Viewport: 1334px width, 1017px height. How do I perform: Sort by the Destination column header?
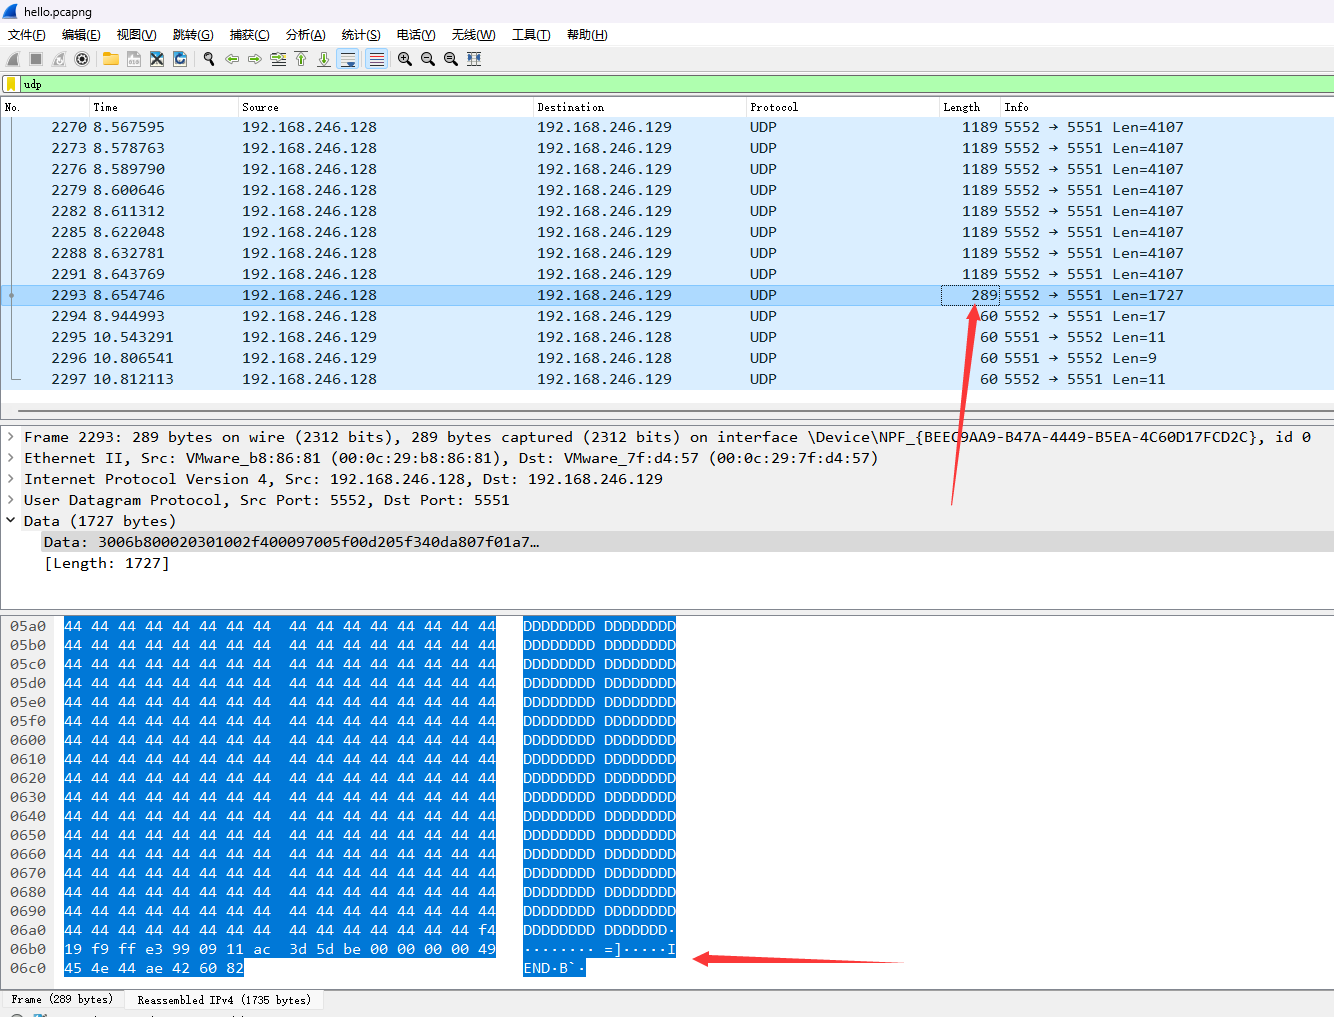click(640, 107)
